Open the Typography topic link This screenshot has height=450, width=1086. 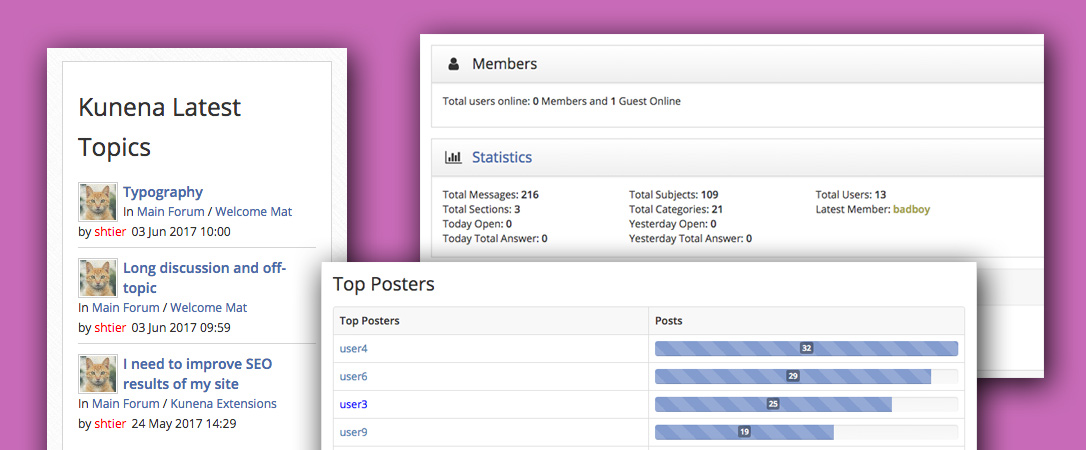click(163, 192)
